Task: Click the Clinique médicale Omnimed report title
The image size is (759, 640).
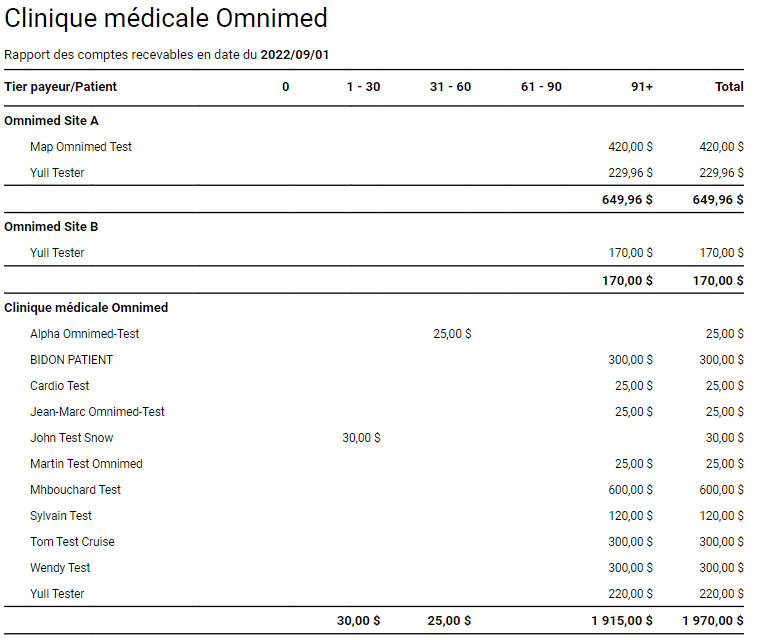Action: coord(166,19)
